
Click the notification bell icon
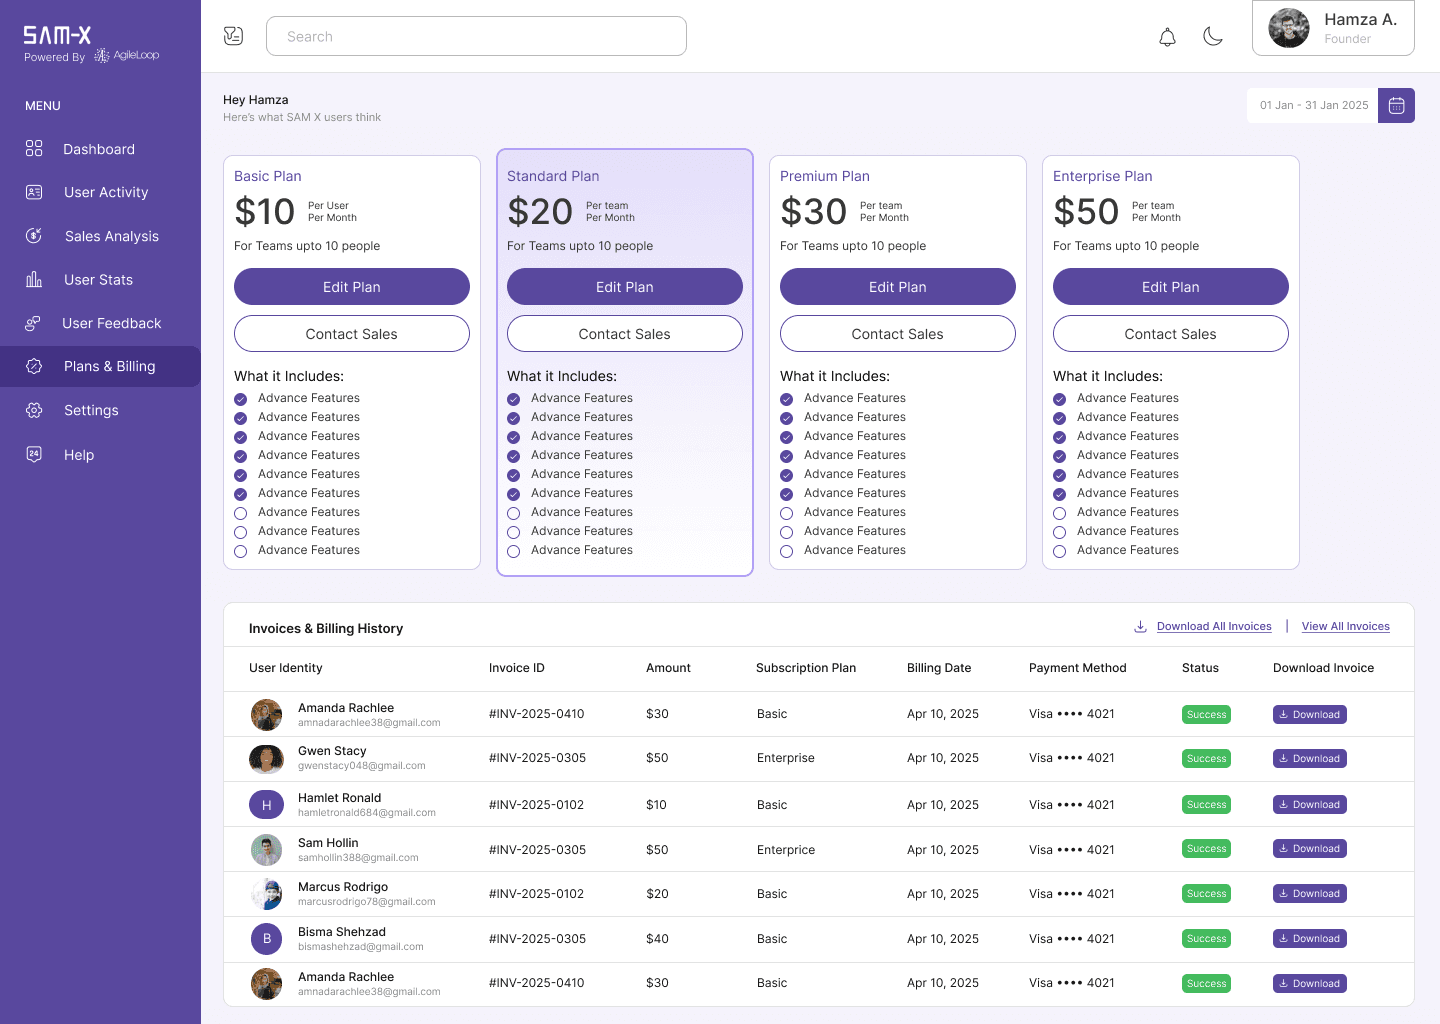1167,37
